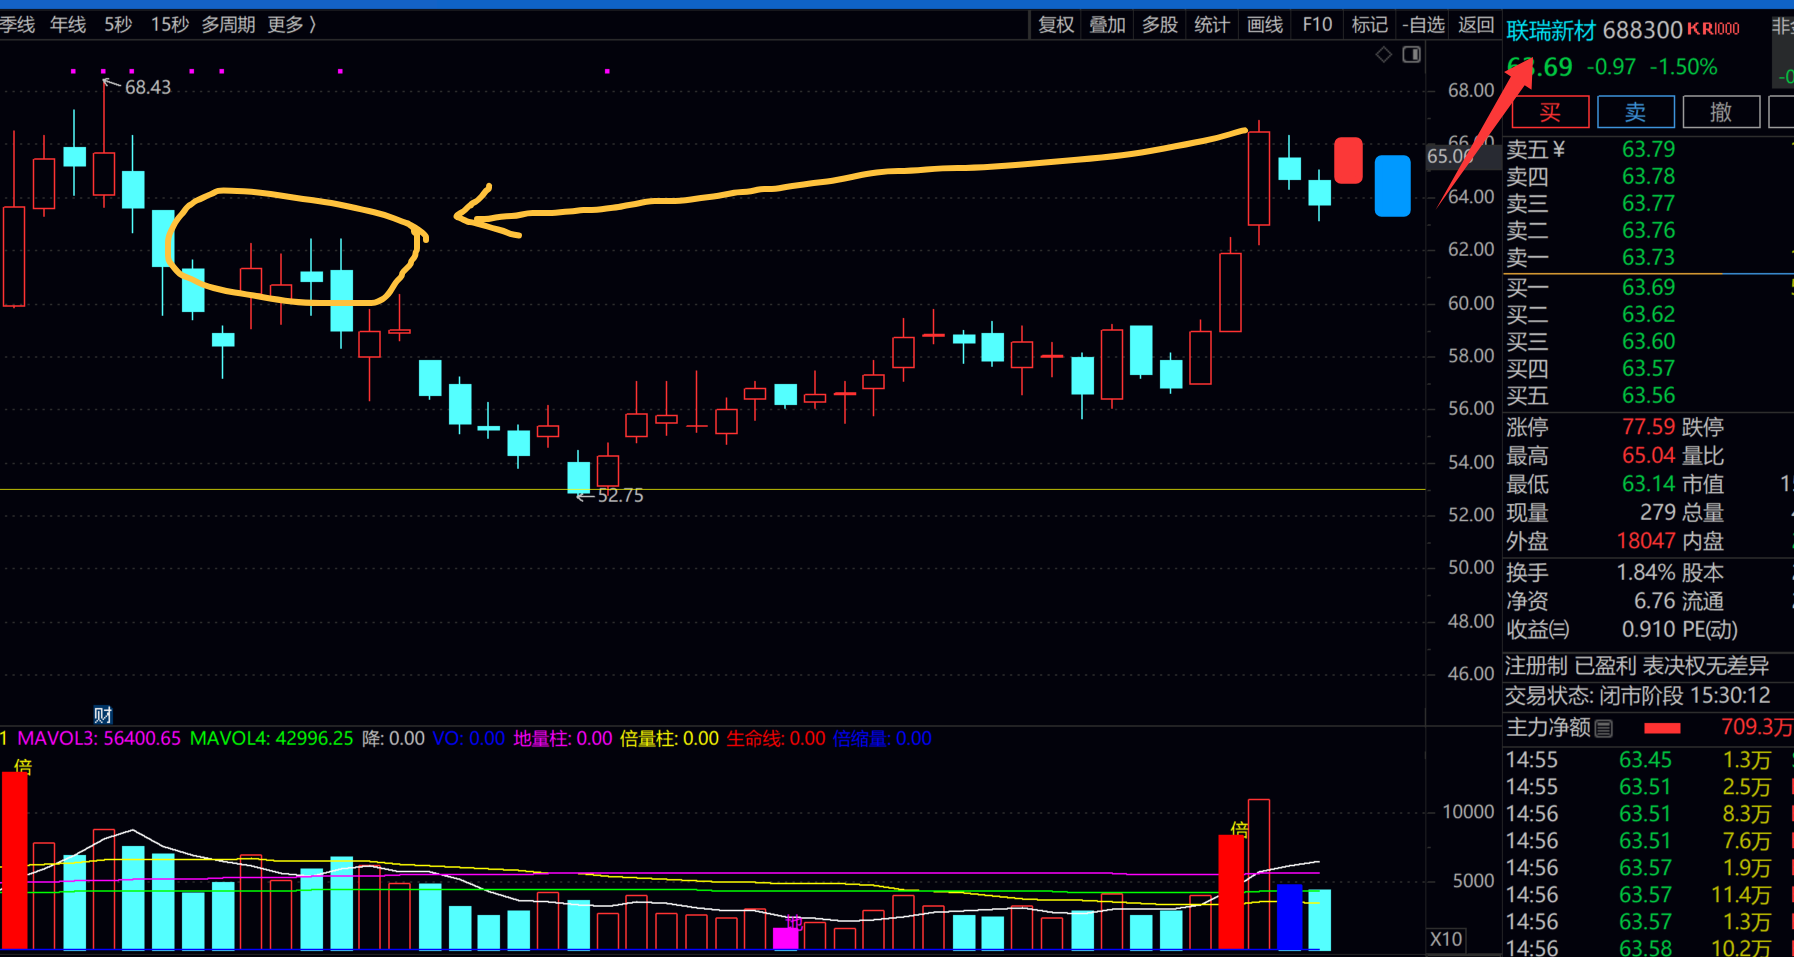Toggle the side panel layout icon
This screenshot has height=957, width=1794.
coord(1411,54)
